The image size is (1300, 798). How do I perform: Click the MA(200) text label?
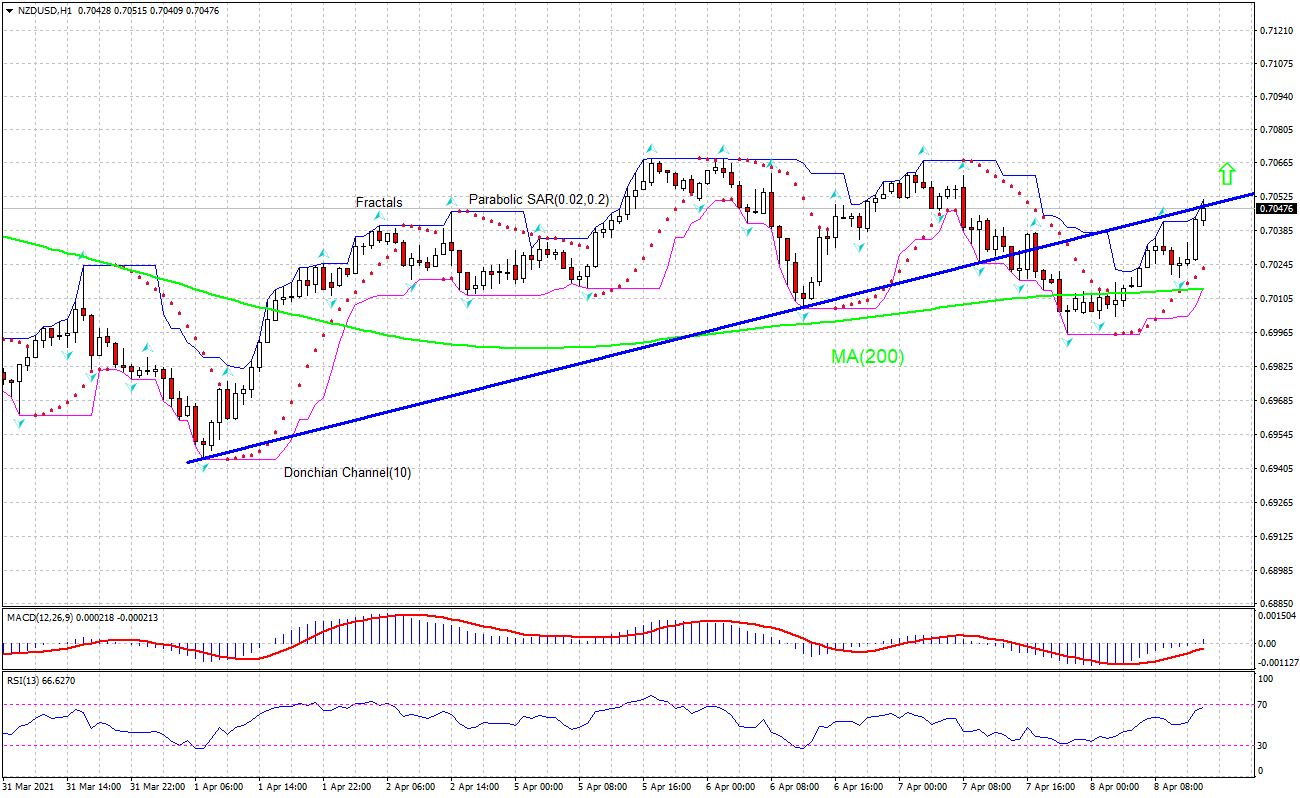[x=864, y=358]
